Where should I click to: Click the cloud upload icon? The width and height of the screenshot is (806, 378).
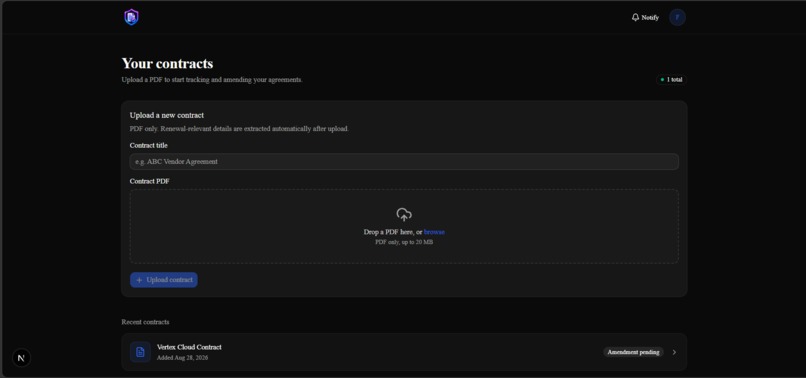pos(404,214)
